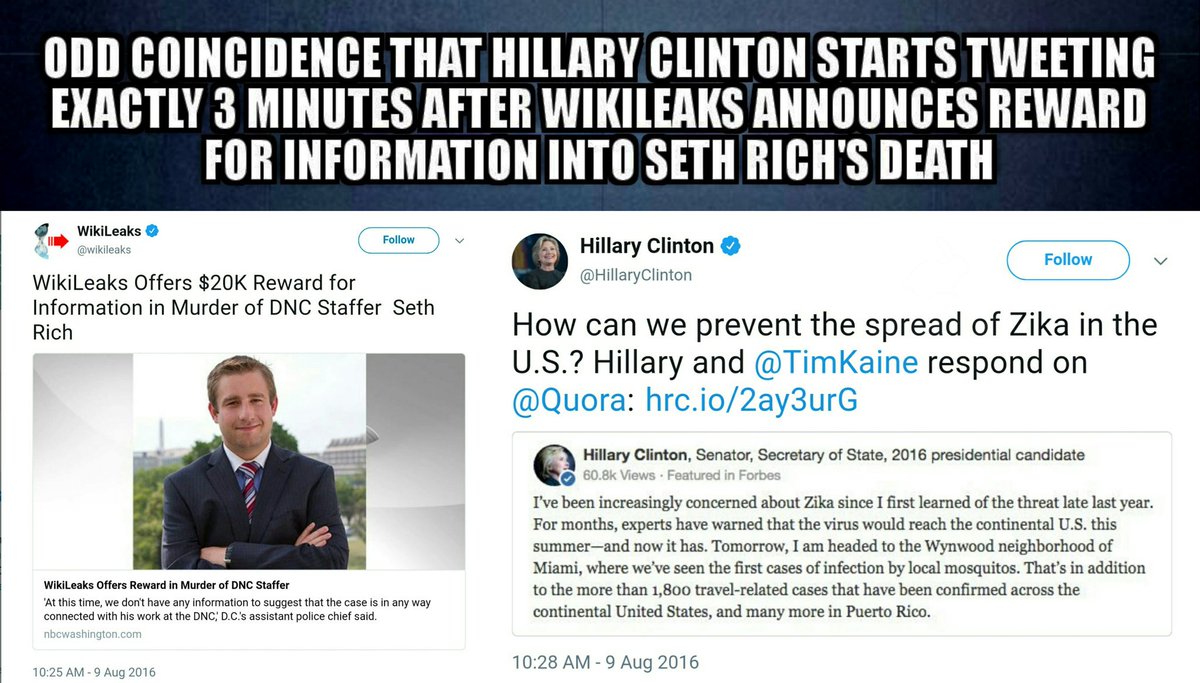Open Hillary Clinton tweet options chevron
The image size is (1200, 683).
click(x=1161, y=261)
